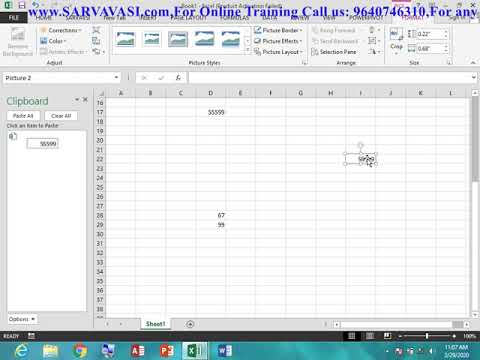
Task: Click the cell containing 67
Action: point(211,215)
